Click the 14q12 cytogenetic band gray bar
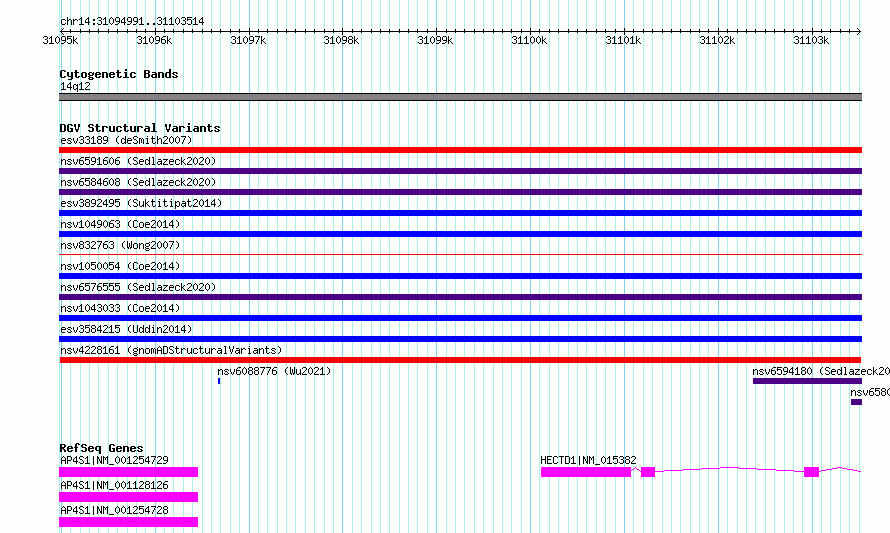 tap(460, 97)
